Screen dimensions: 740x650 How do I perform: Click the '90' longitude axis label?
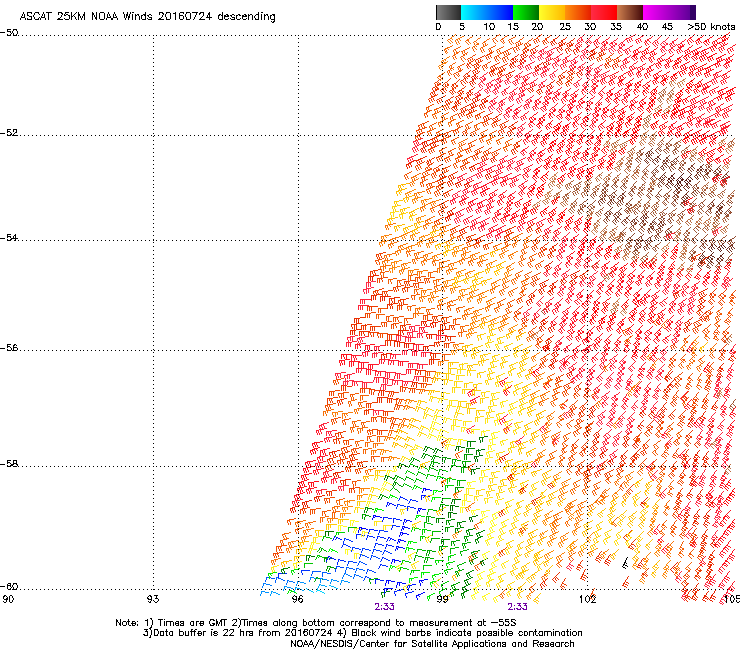pos(8,599)
